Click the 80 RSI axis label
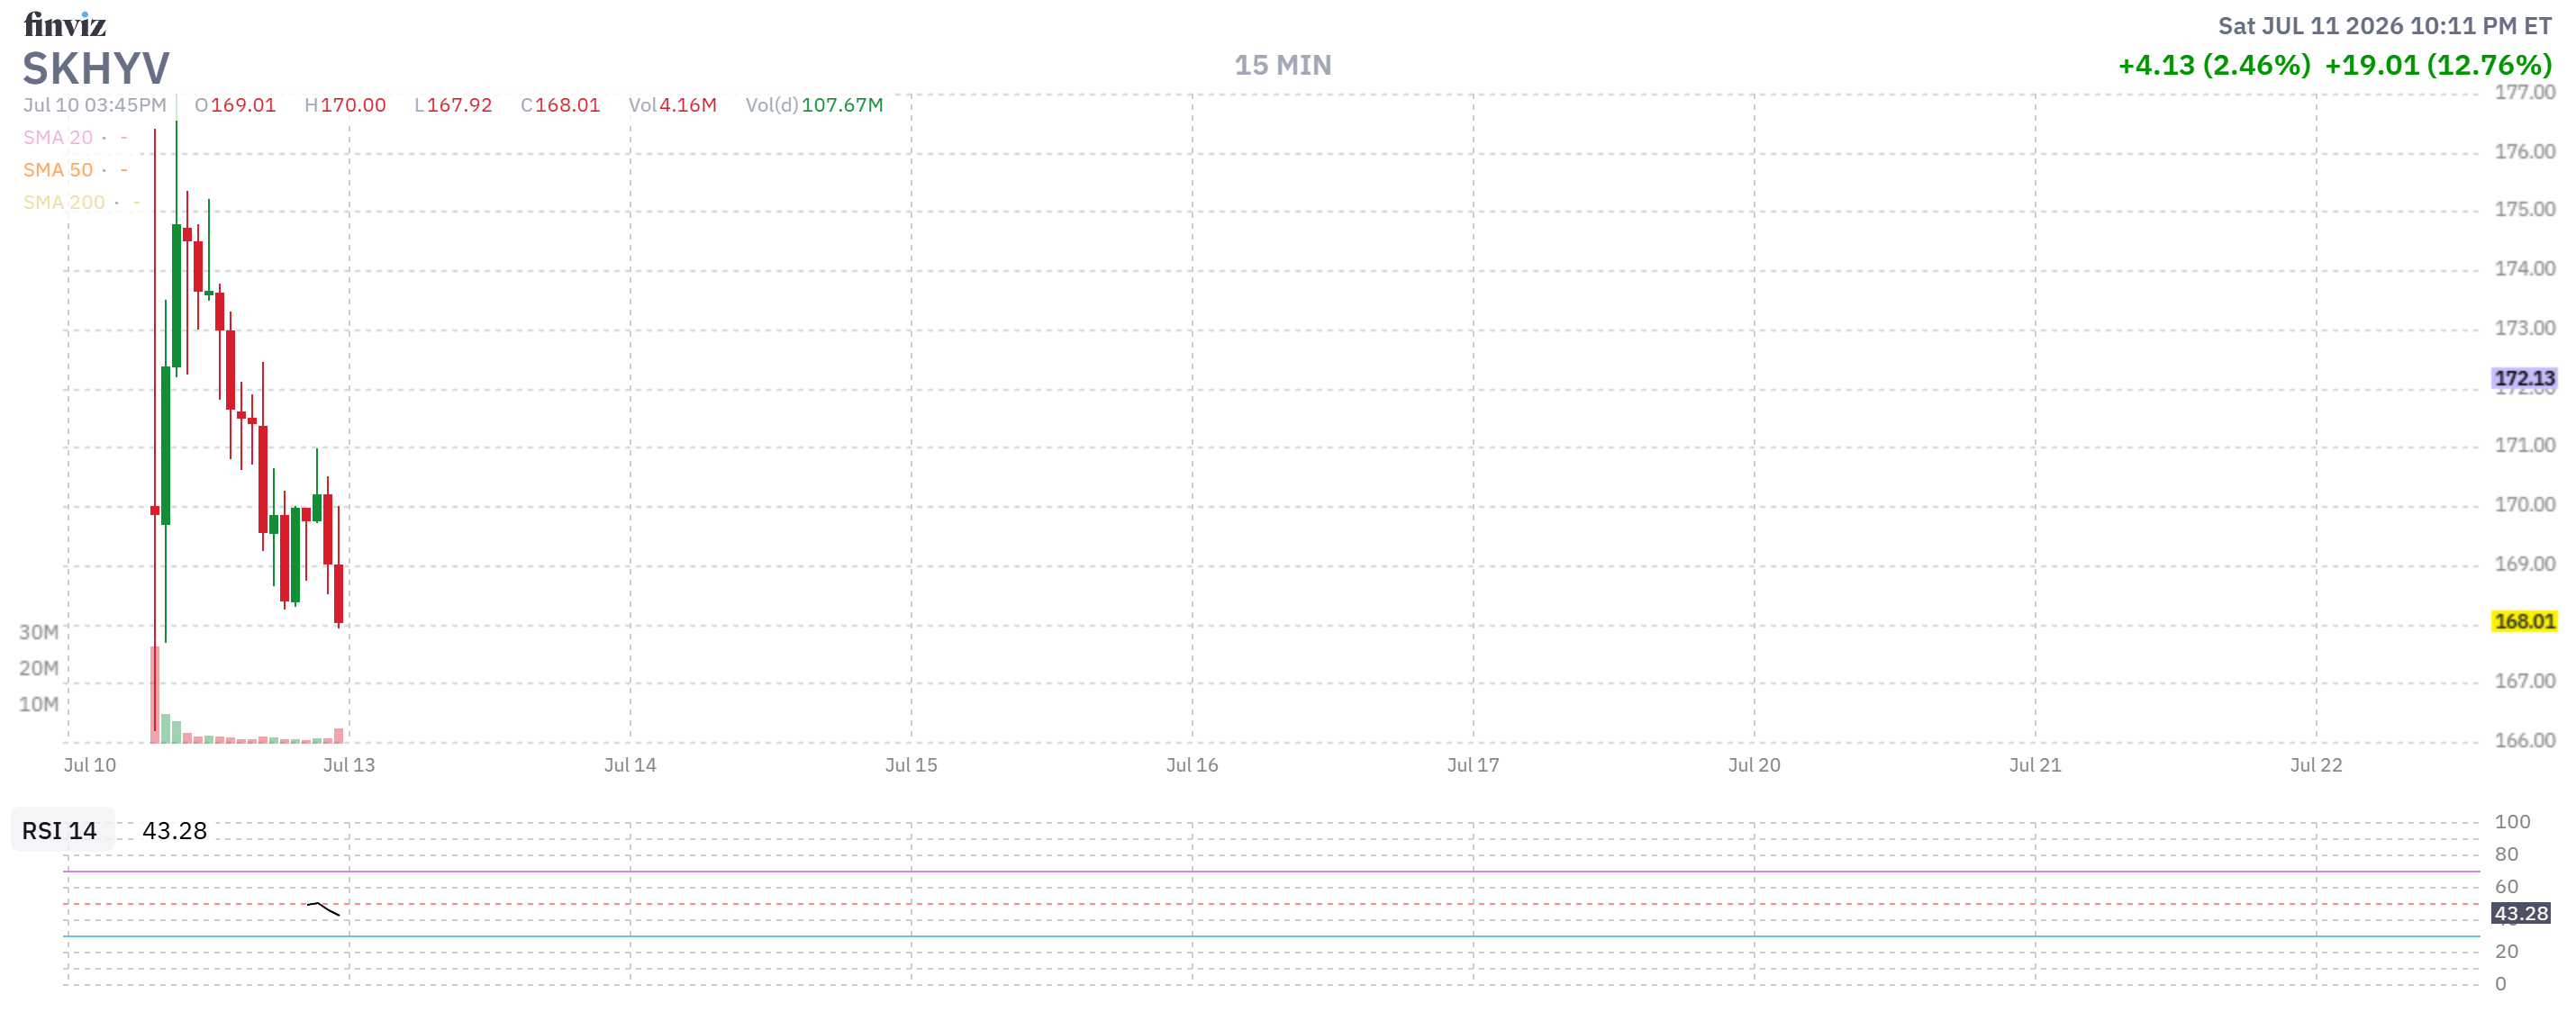This screenshot has height=1012, width=2576. [x=2506, y=854]
